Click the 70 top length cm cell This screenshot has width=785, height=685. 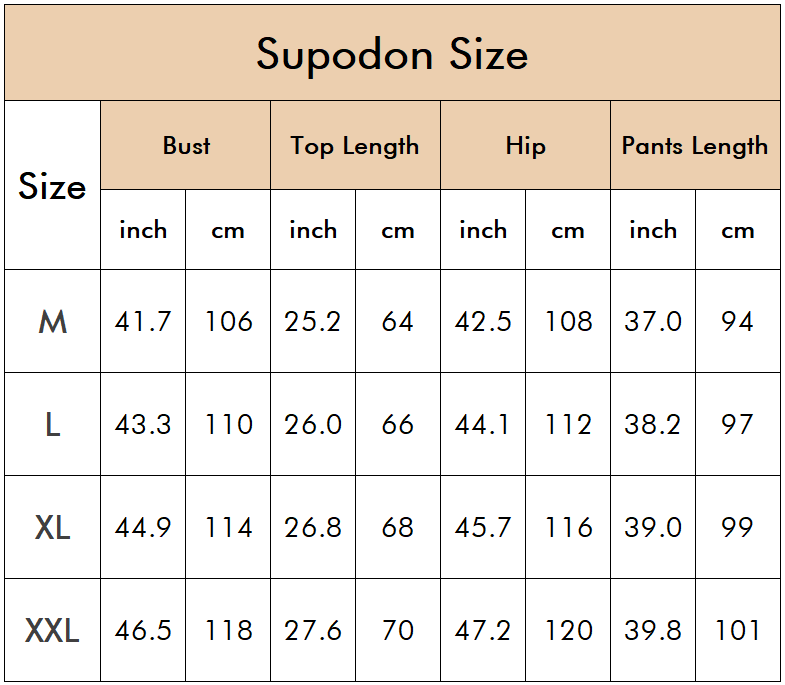pos(398,630)
